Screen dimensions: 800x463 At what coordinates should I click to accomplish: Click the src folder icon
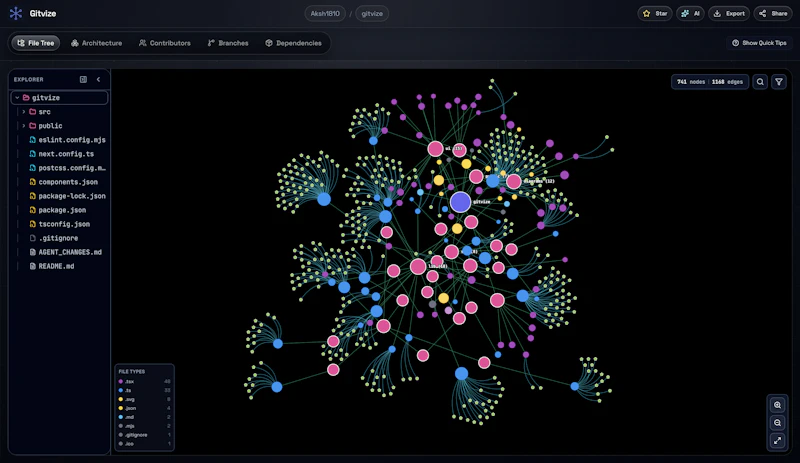coord(33,111)
